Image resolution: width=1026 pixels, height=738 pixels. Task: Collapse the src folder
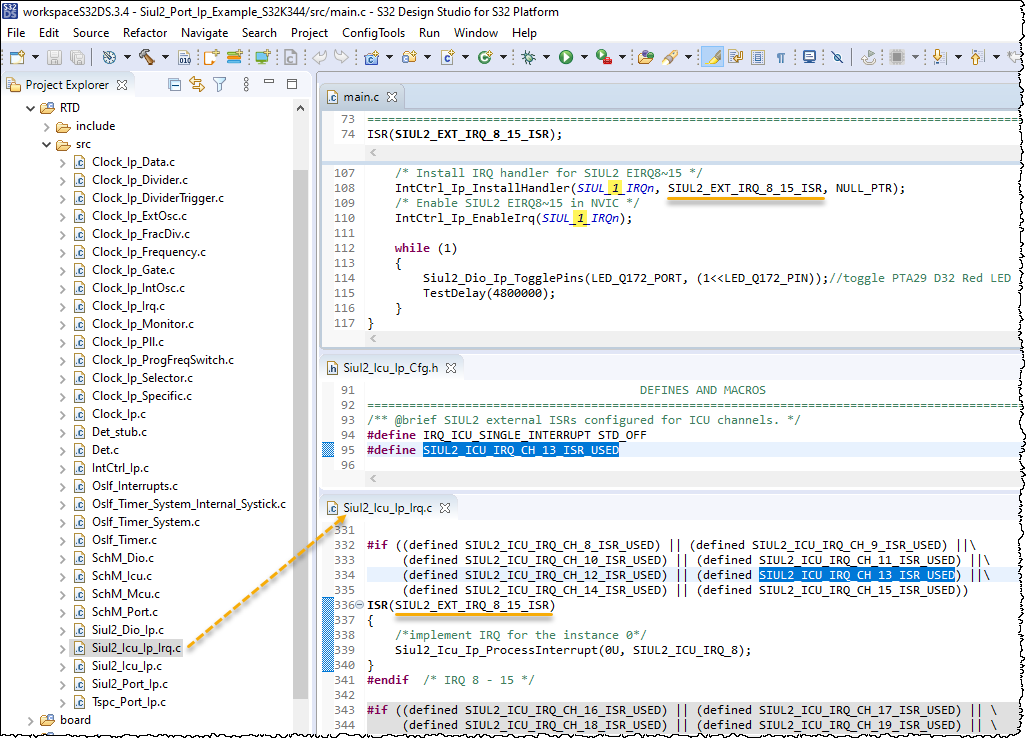pyautogui.click(x=46, y=144)
